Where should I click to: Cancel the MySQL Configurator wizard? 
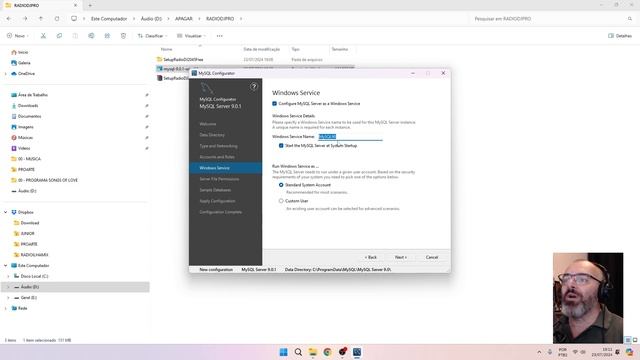pos(432,257)
